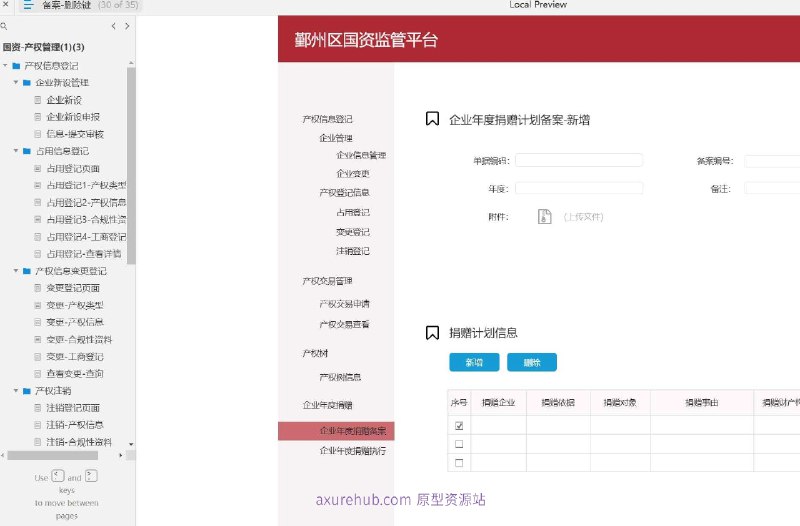Viewport: 800px width, 526px height.
Task: Open 产权交易查看 menu entry
Action: pyautogui.click(x=344, y=324)
